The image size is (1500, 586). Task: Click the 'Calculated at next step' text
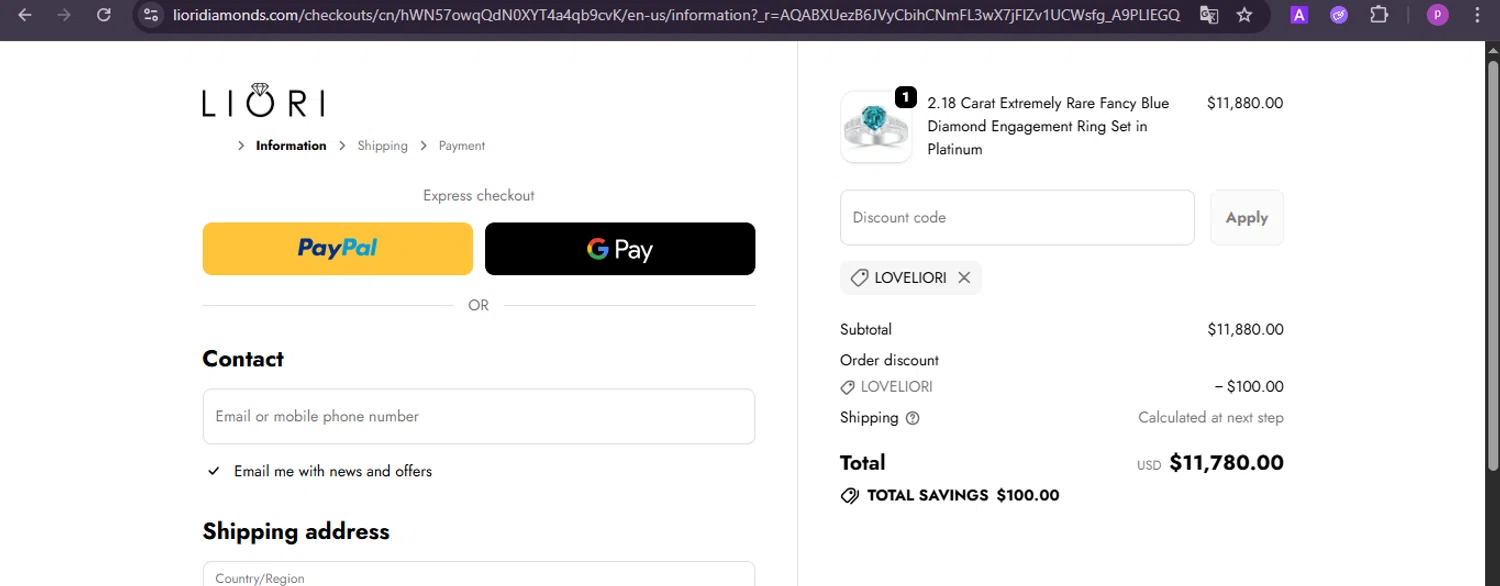pyautogui.click(x=1211, y=417)
